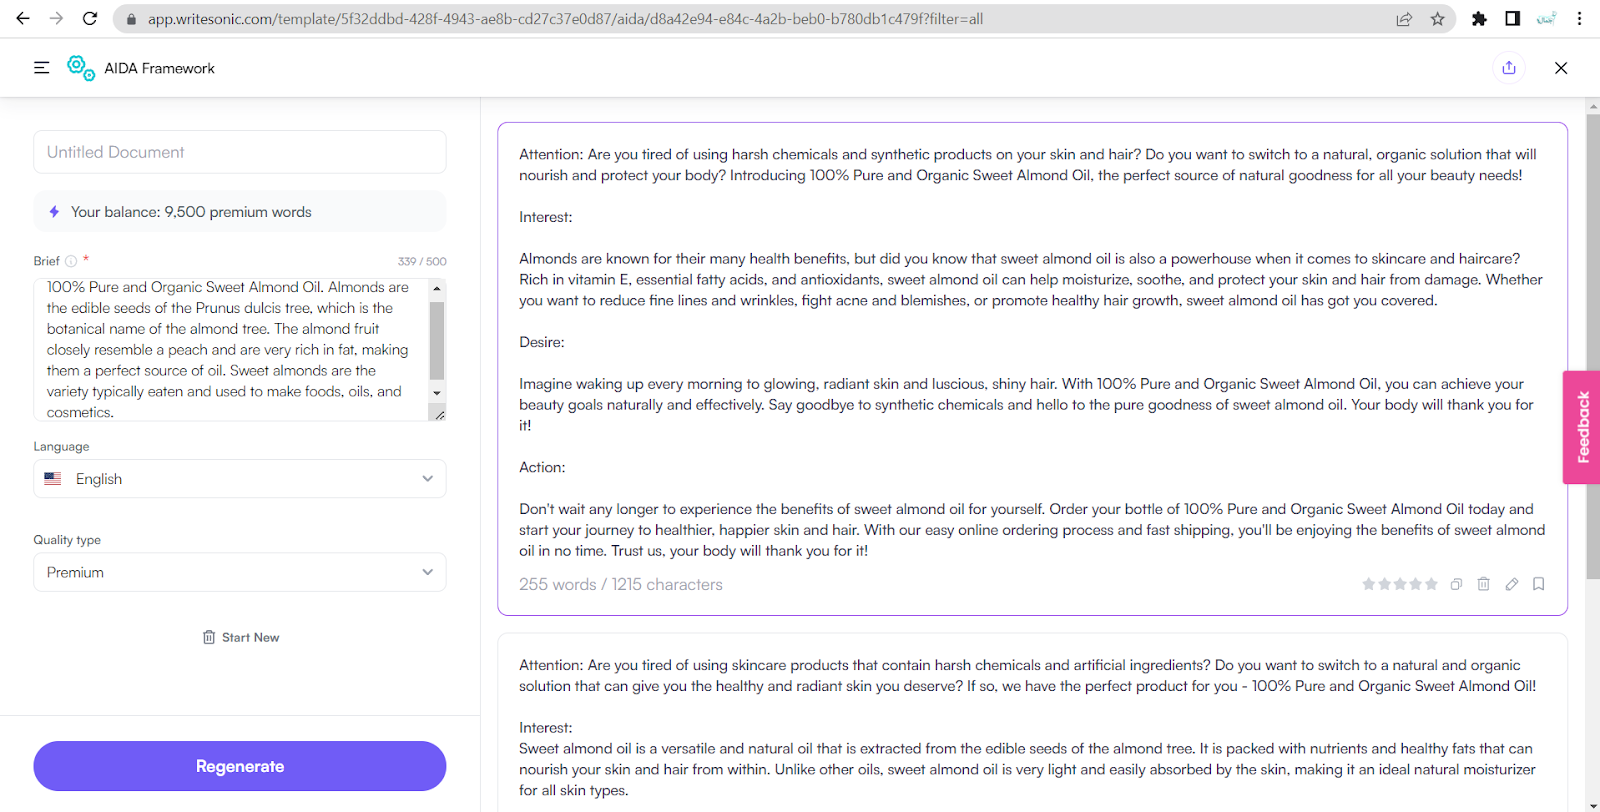Copy the first generated AIDA output
This screenshot has width=1600, height=812.
click(x=1456, y=584)
